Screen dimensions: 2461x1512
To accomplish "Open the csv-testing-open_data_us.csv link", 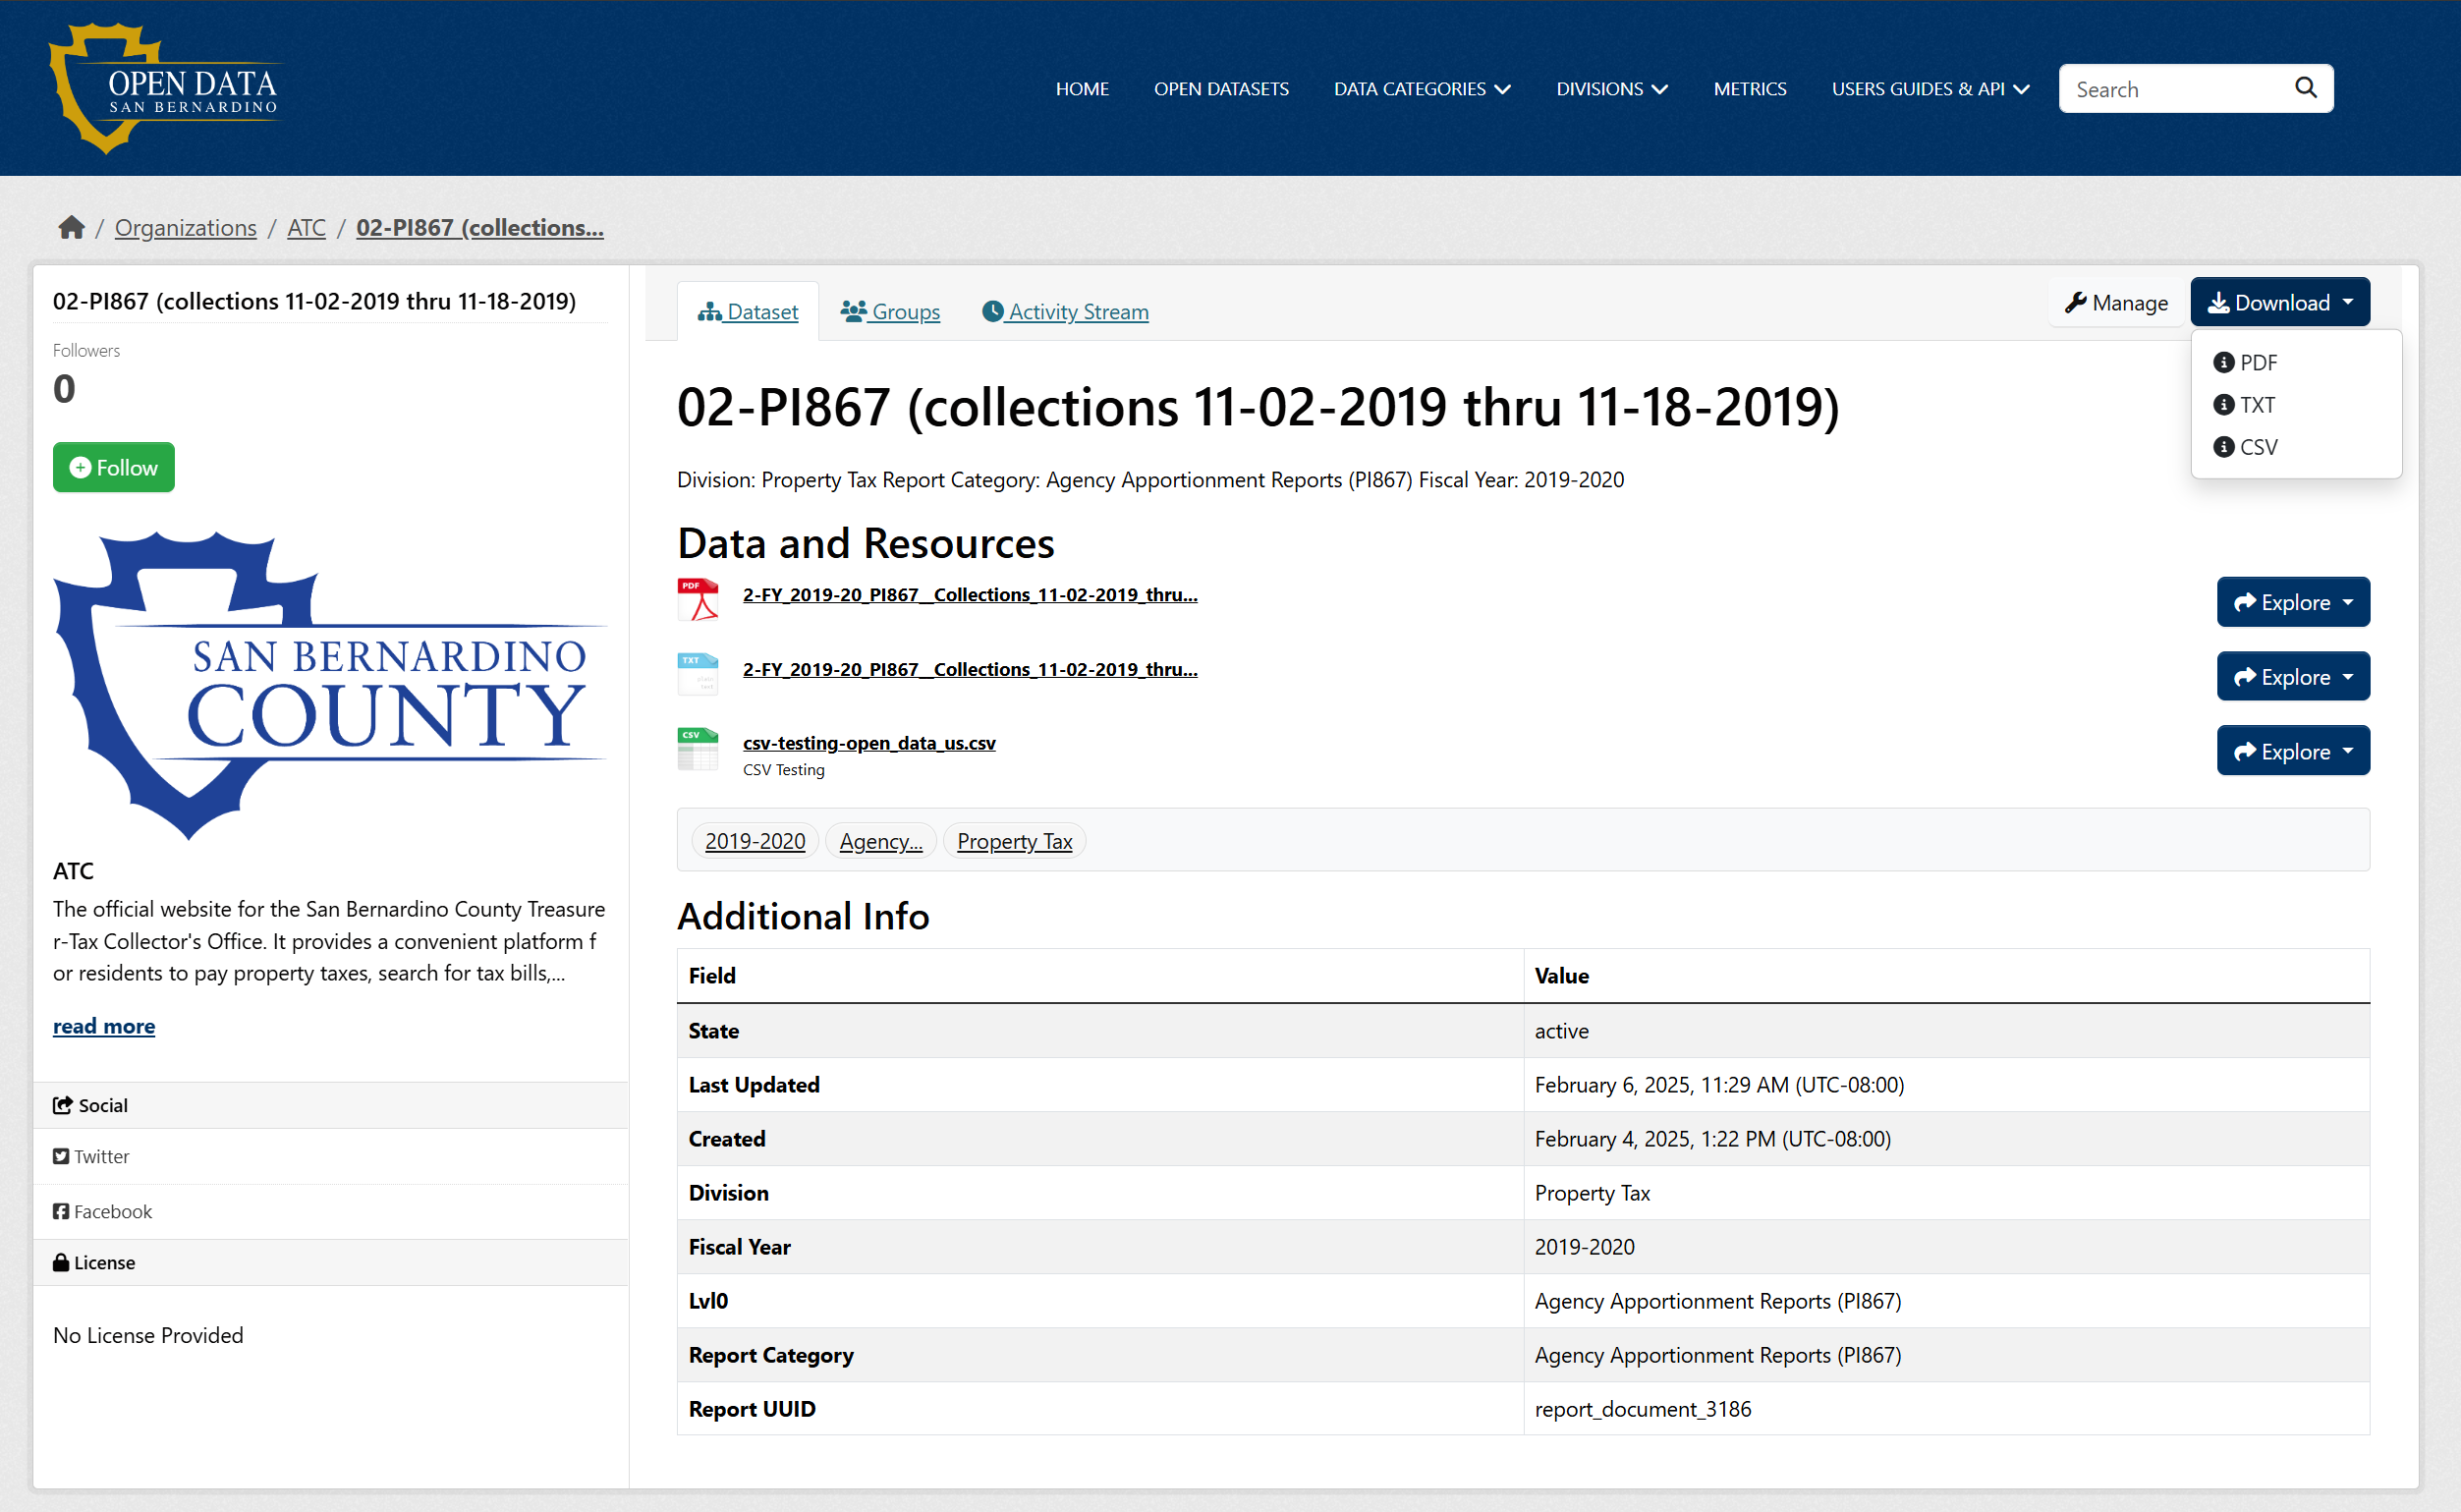I will (x=868, y=743).
